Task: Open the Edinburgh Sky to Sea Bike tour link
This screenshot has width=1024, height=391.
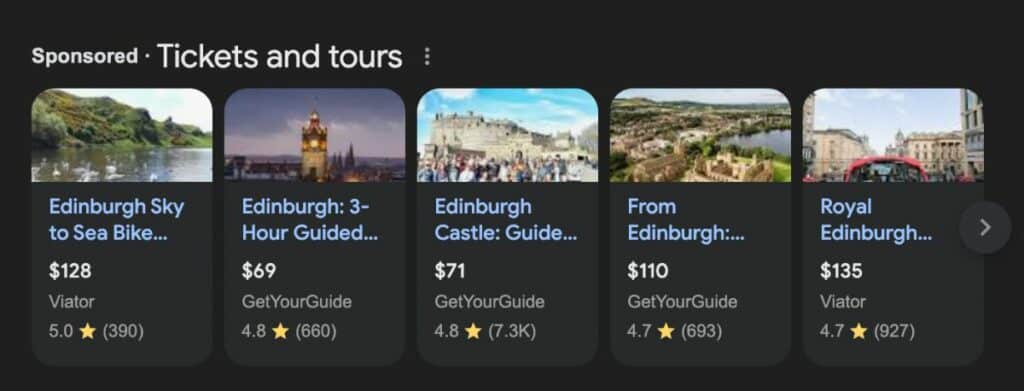Action: point(117,219)
